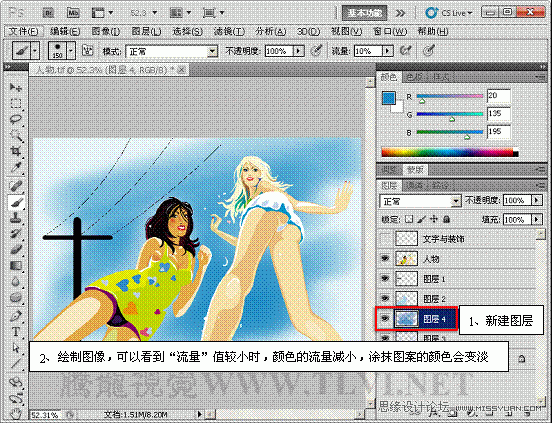The height and width of the screenshot is (423, 552).
Task: Select the Line shape tool
Action: click(15, 363)
